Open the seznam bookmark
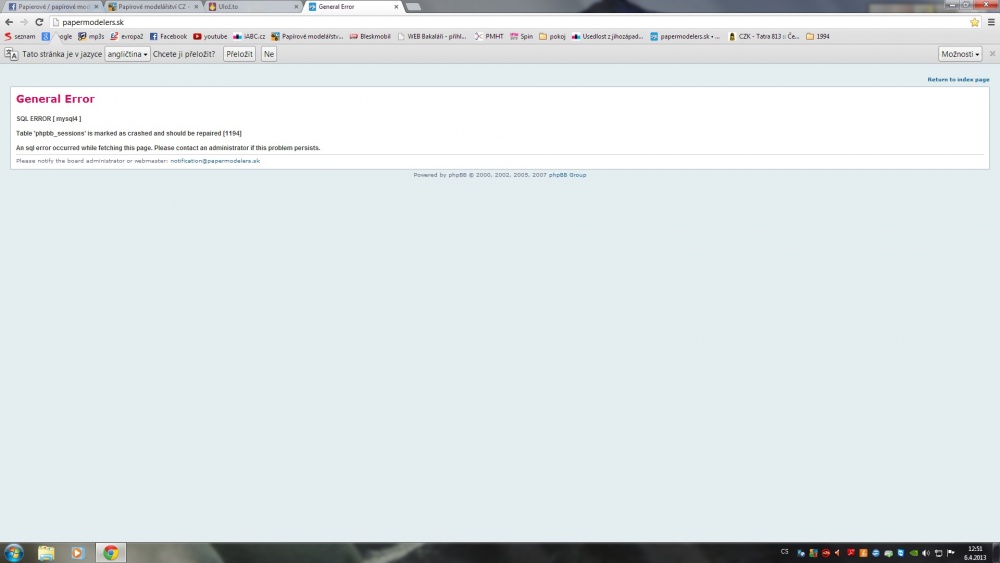This screenshot has height=563, width=1000. pyautogui.click(x=20, y=36)
